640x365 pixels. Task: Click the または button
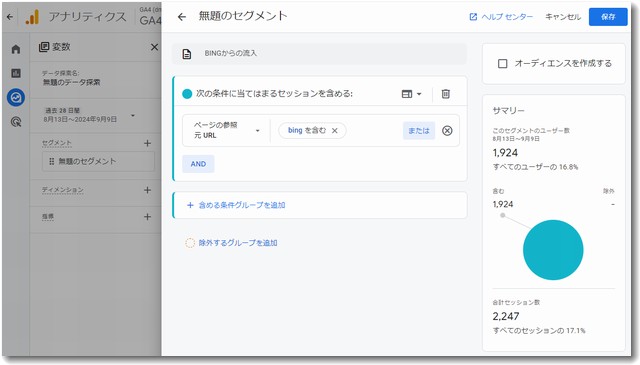point(419,131)
